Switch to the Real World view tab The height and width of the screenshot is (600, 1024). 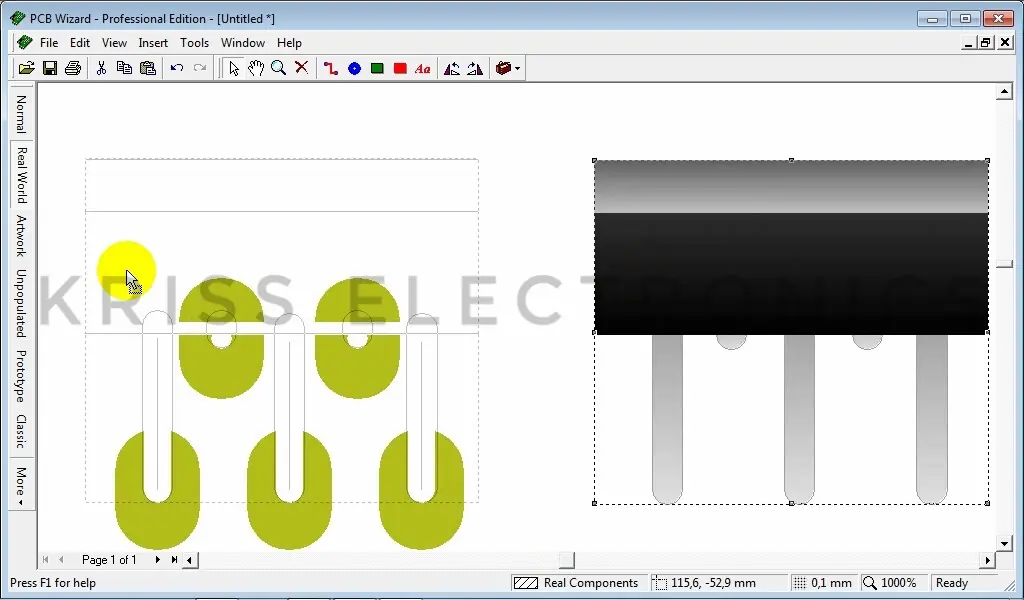(21, 175)
